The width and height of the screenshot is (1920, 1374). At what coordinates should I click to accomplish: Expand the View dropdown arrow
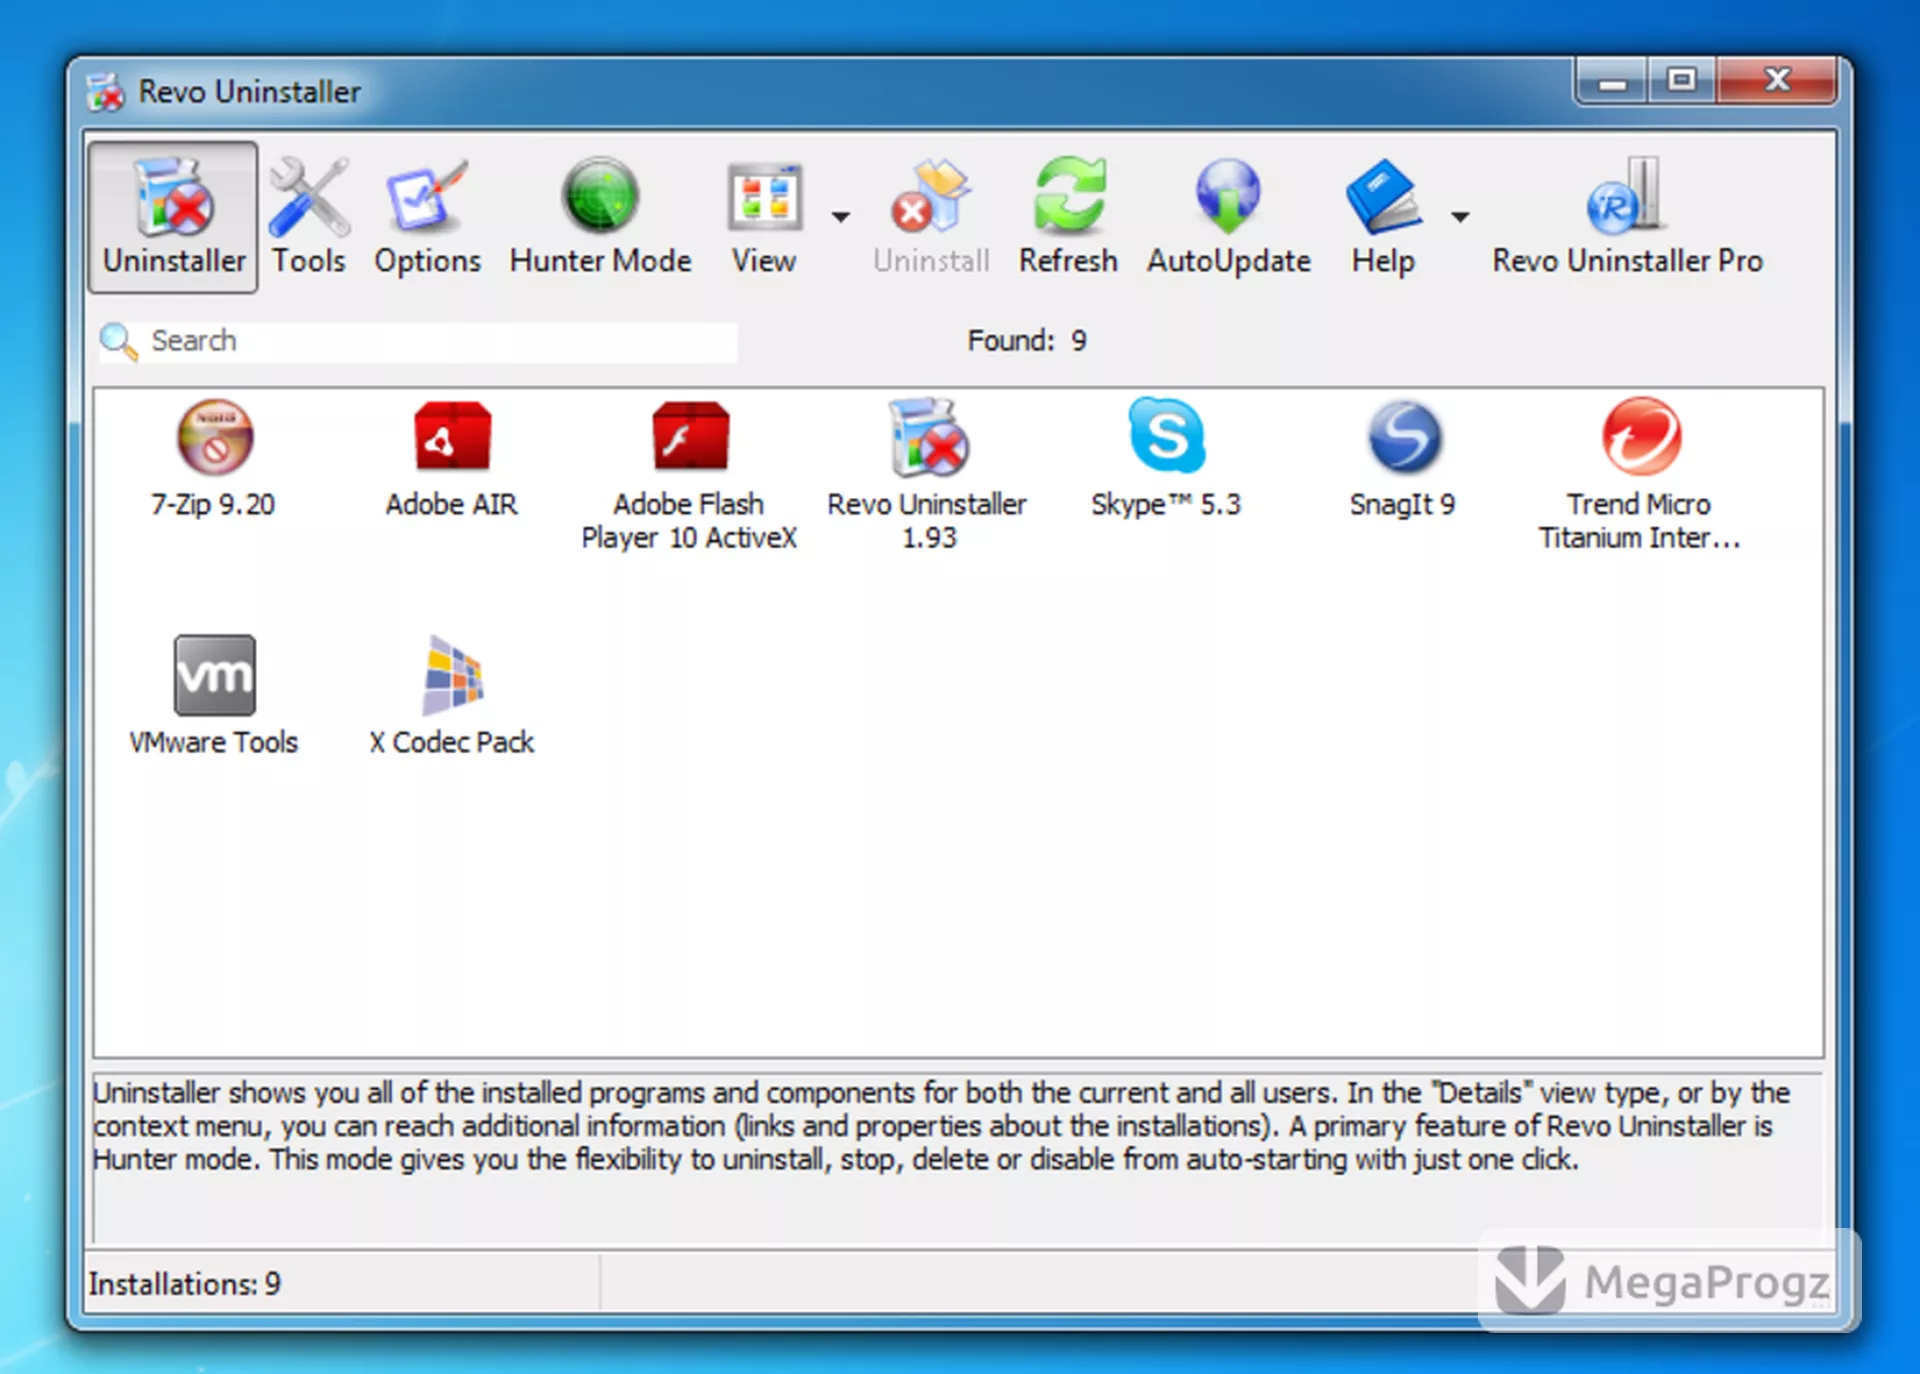(x=841, y=216)
